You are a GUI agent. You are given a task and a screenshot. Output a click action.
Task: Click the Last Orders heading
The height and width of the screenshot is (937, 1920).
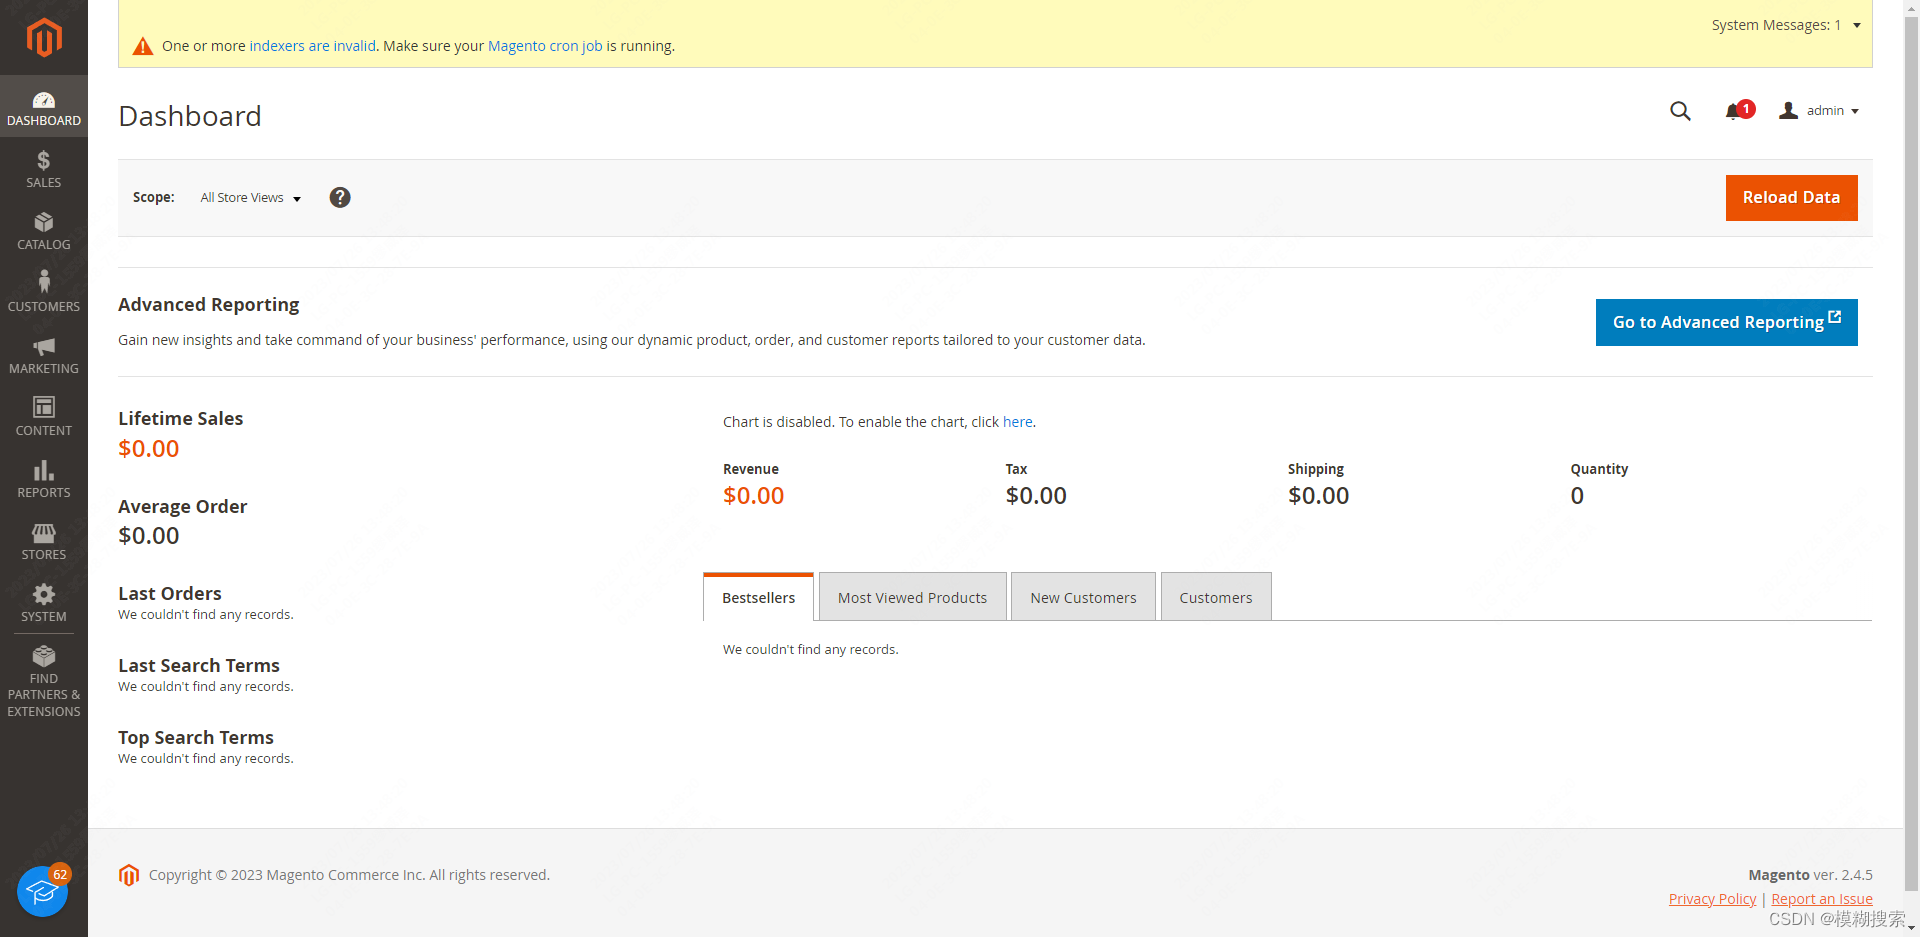coord(170,594)
